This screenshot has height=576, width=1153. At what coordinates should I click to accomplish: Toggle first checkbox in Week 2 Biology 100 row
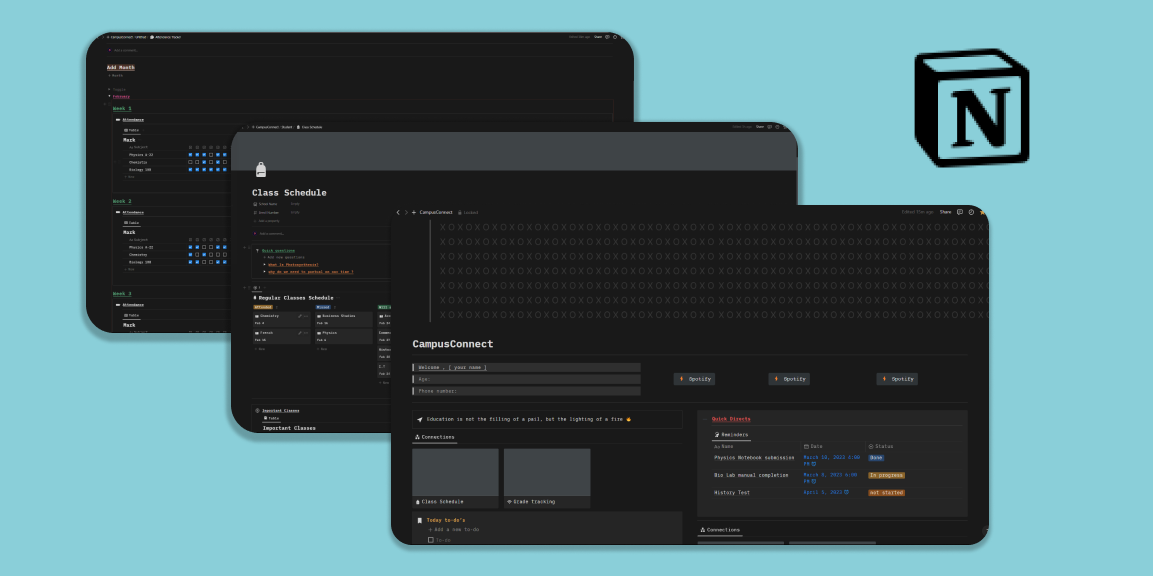(x=190, y=262)
